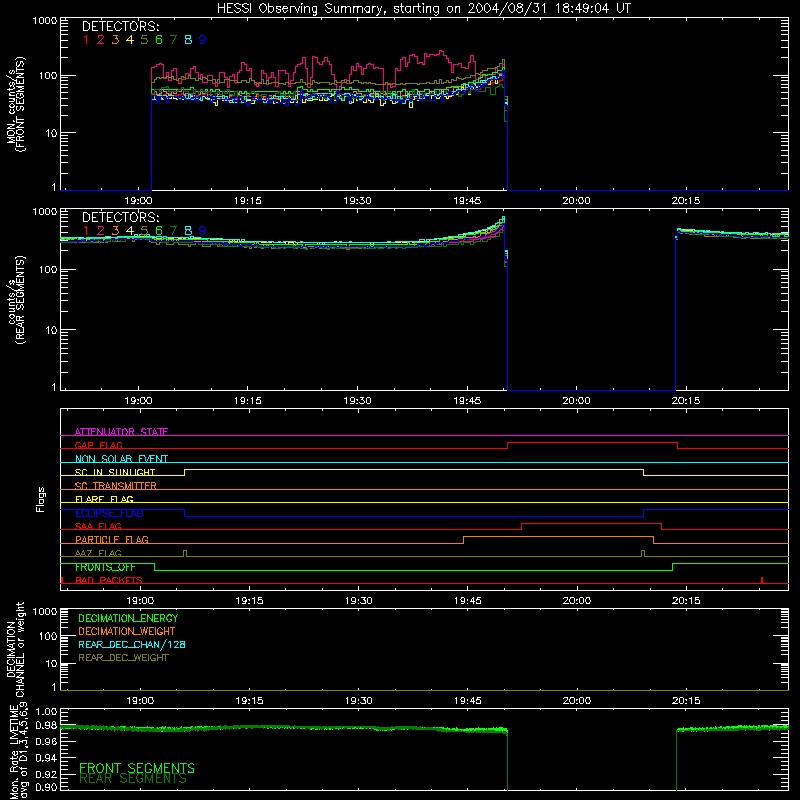Screen dimensions: 800x800
Task: Click the AAZ_FLAG pulse near 19:06
Action: (x=185, y=554)
